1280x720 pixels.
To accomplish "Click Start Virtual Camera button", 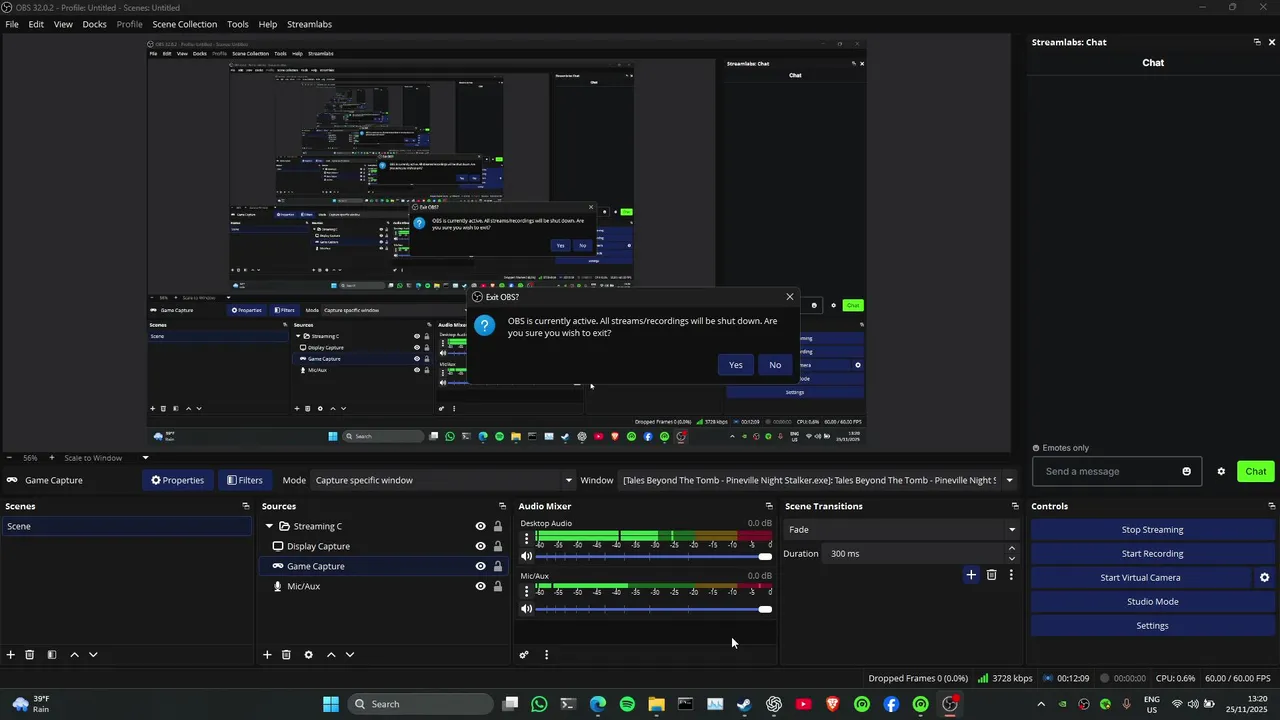I will (1140, 578).
